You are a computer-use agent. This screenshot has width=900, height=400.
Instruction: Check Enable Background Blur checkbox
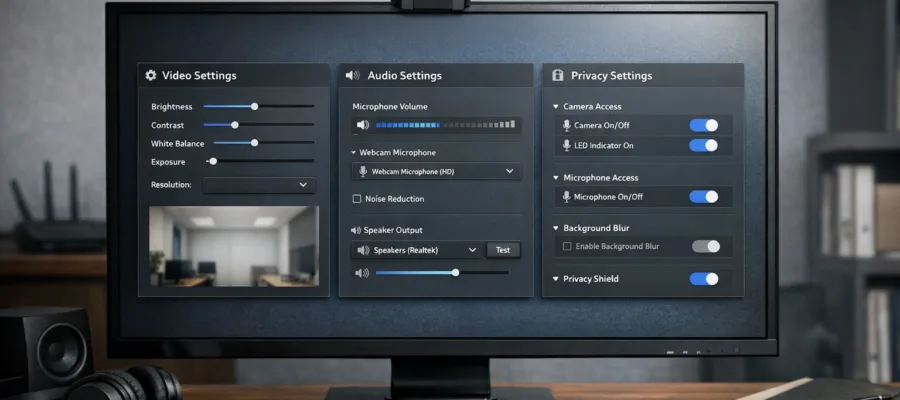click(567, 246)
